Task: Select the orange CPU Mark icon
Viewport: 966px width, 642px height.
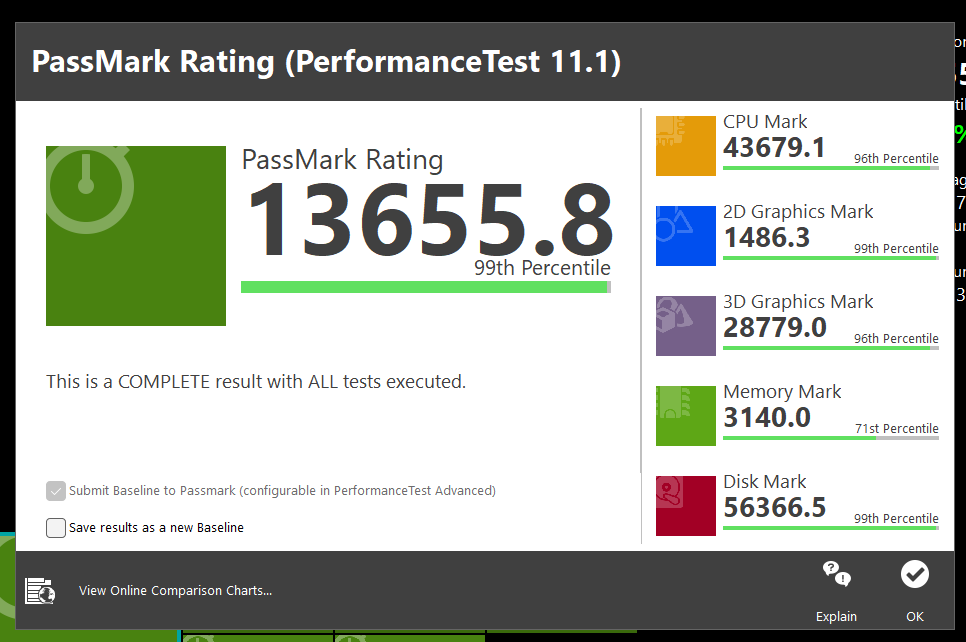Action: point(686,145)
